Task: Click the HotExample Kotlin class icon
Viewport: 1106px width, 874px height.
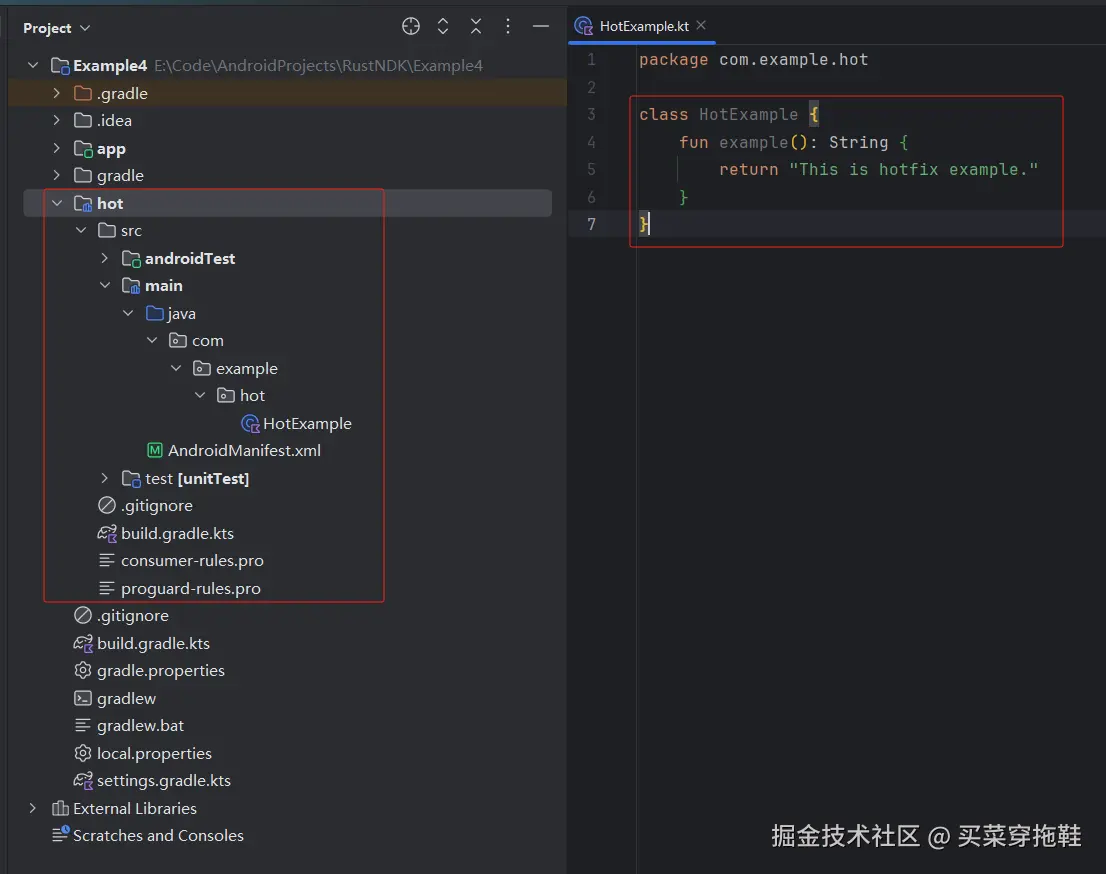Action: click(x=250, y=423)
